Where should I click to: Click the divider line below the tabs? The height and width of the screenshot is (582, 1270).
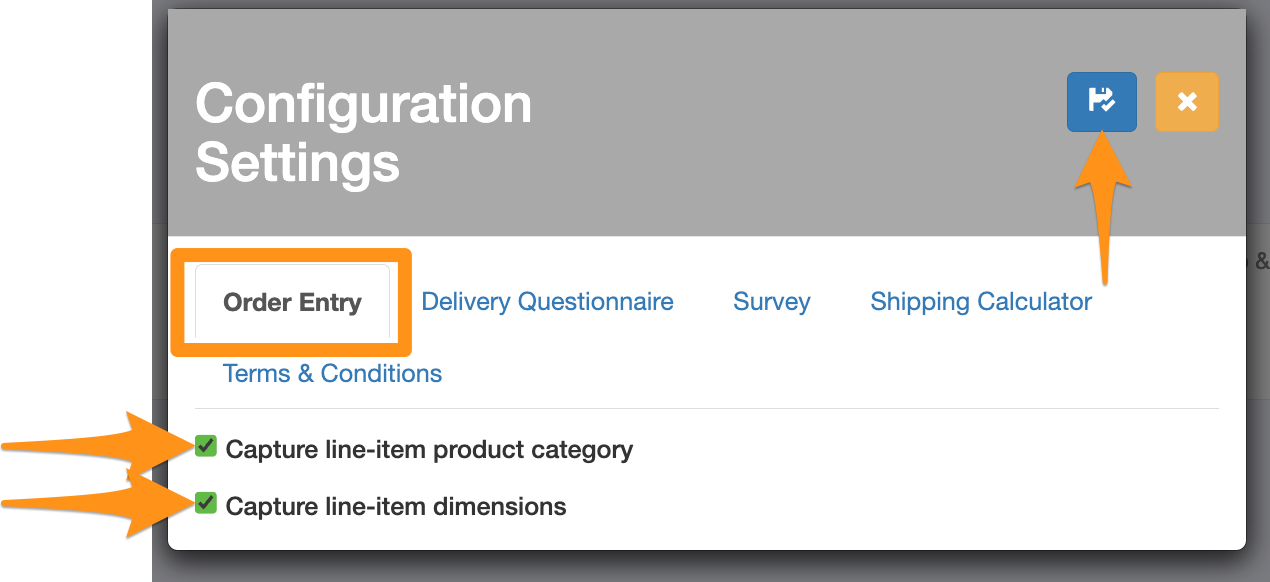[x=706, y=408]
